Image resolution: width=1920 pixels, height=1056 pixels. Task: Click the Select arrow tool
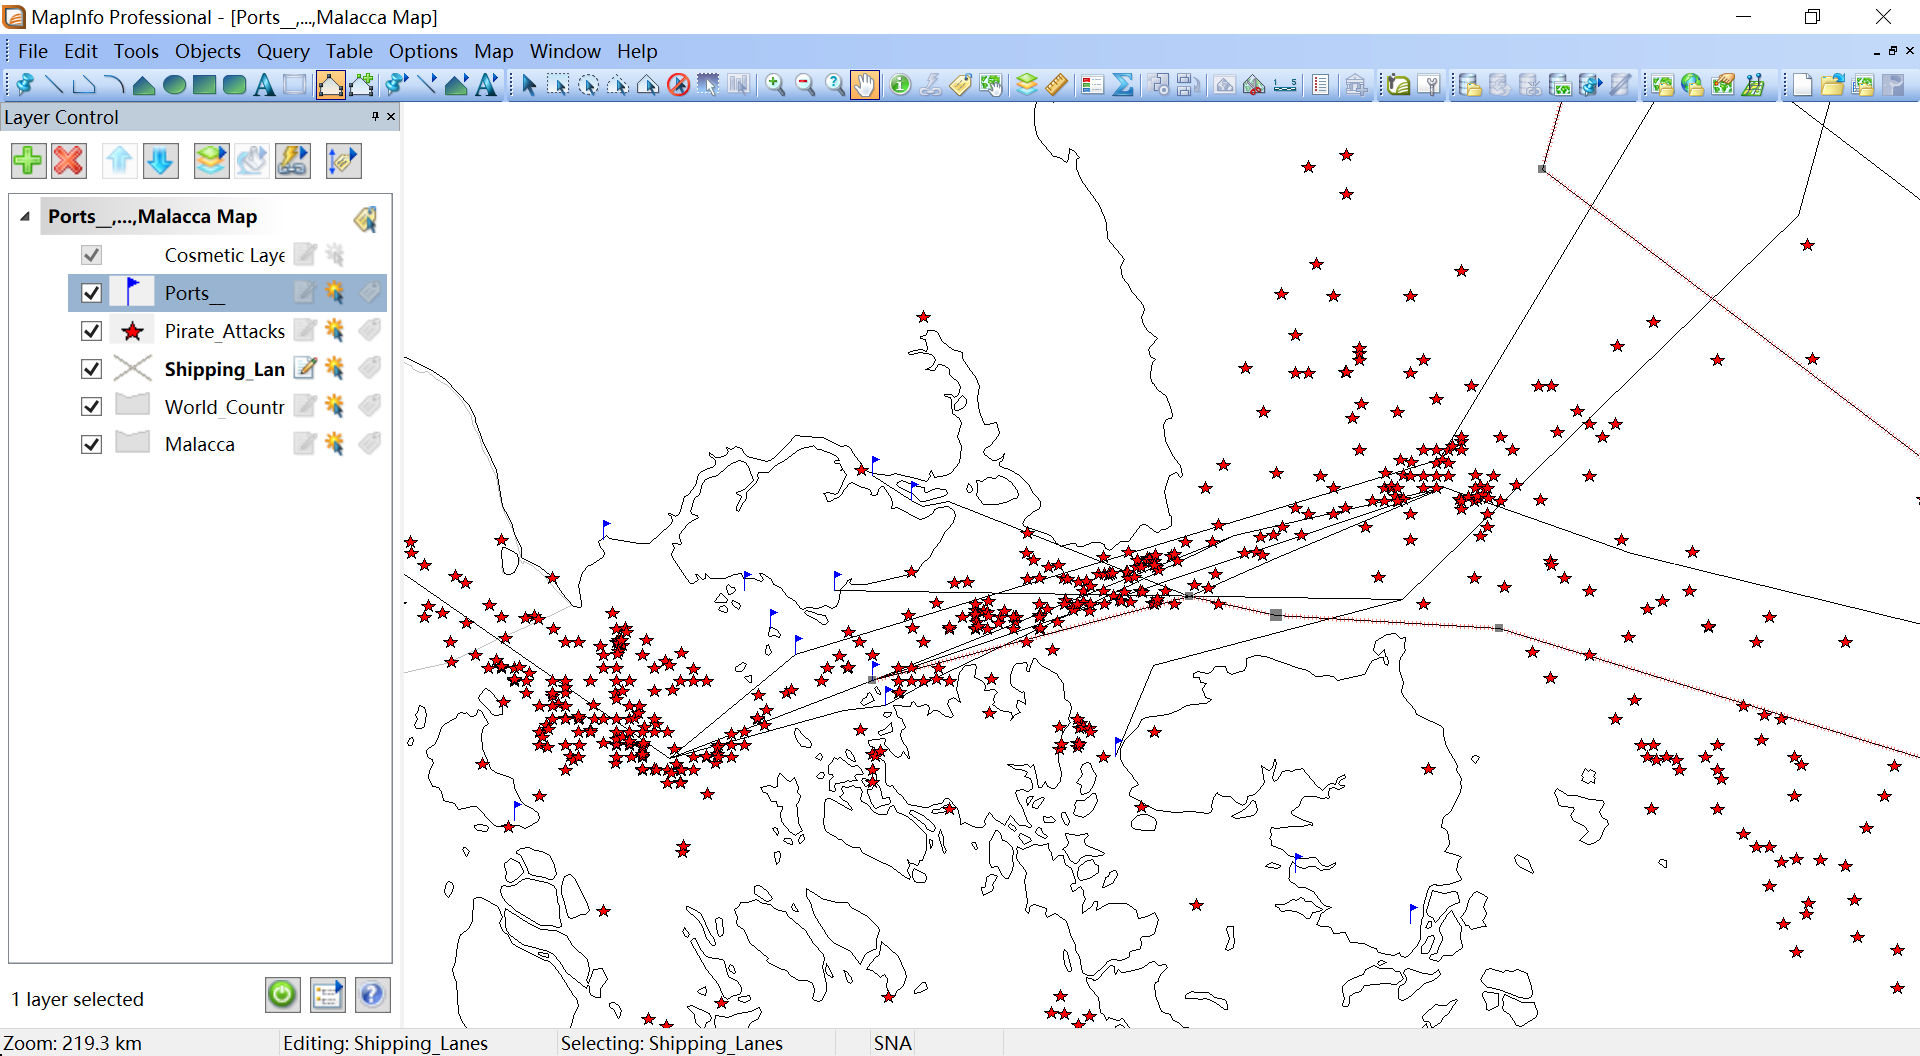529,85
